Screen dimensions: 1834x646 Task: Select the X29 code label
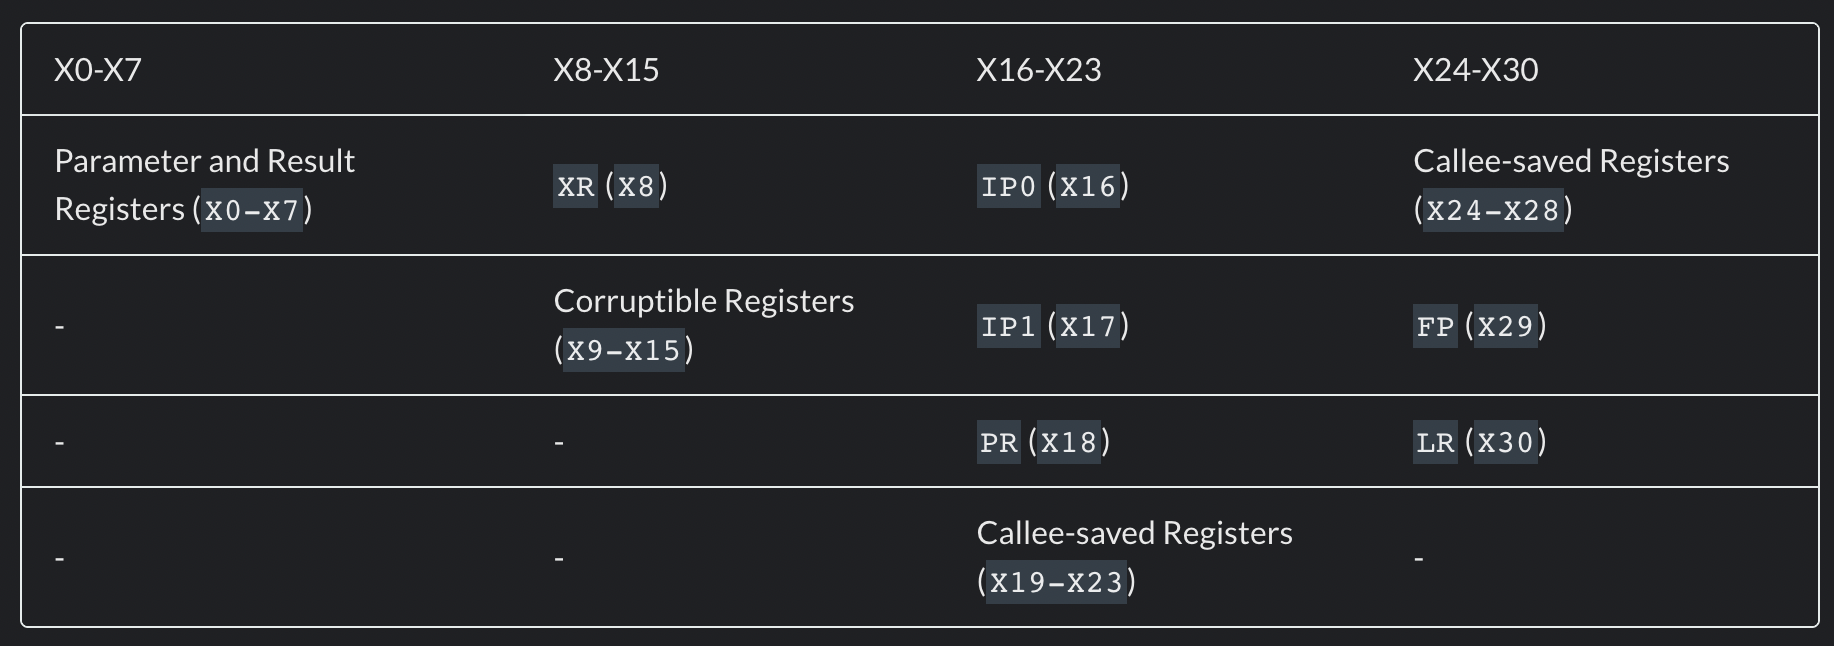1505,327
